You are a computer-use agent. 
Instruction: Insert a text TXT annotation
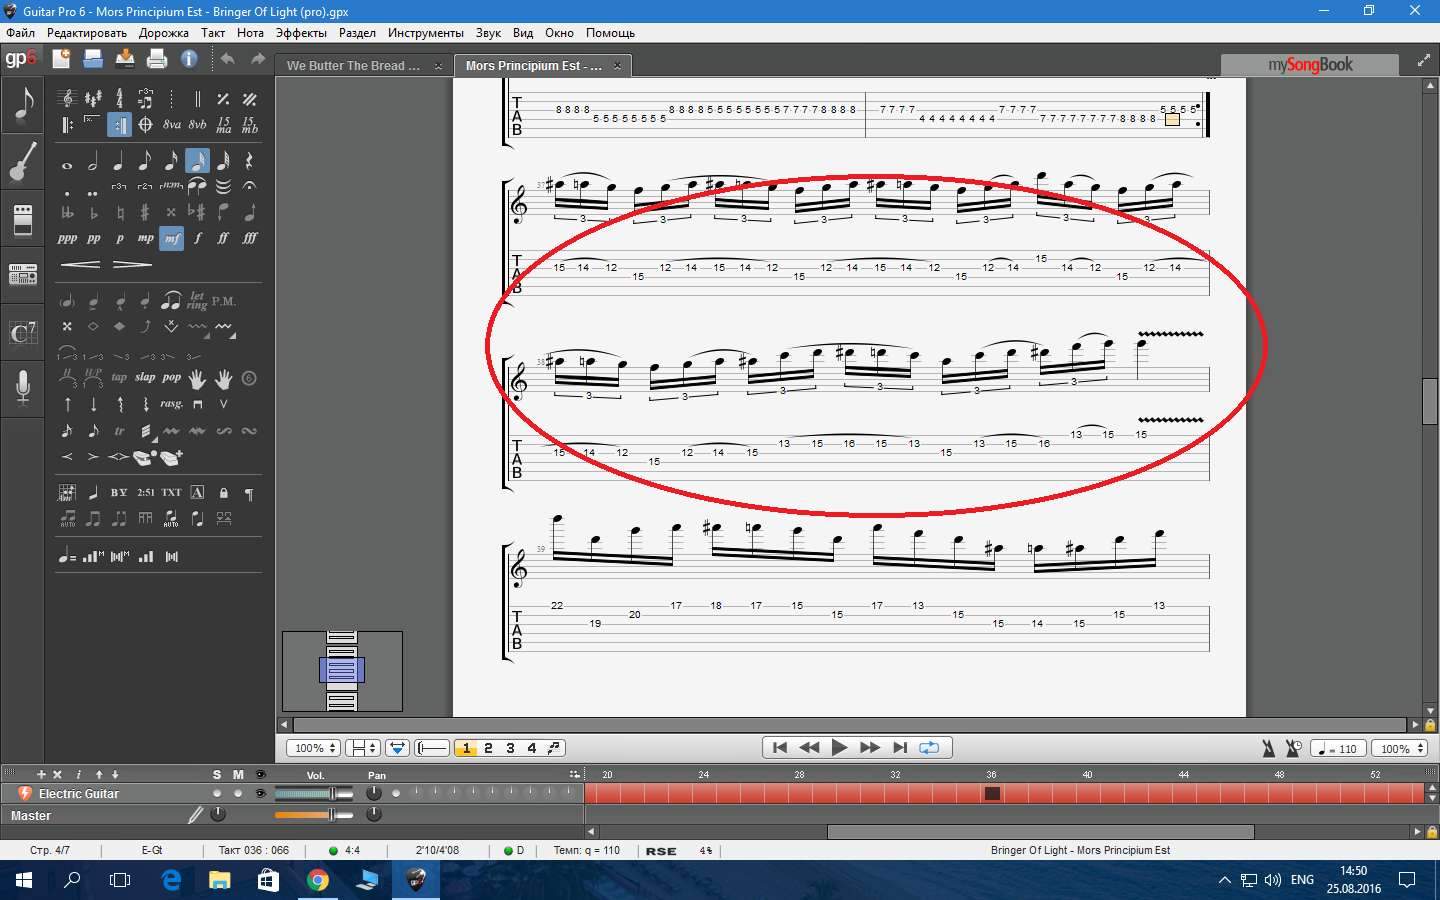(171, 492)
